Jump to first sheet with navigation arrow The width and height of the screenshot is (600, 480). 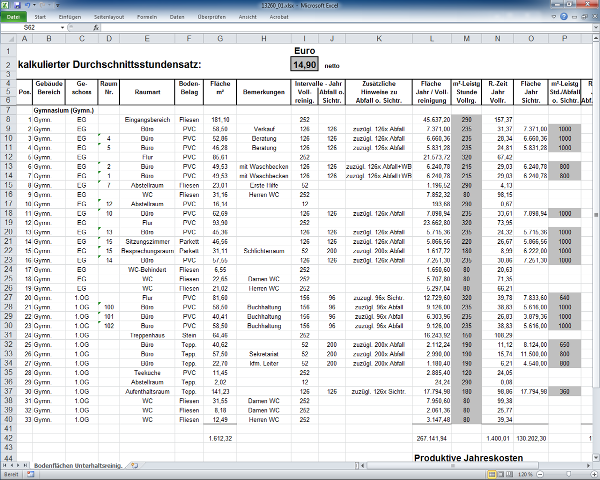click(x=5, y=466)
